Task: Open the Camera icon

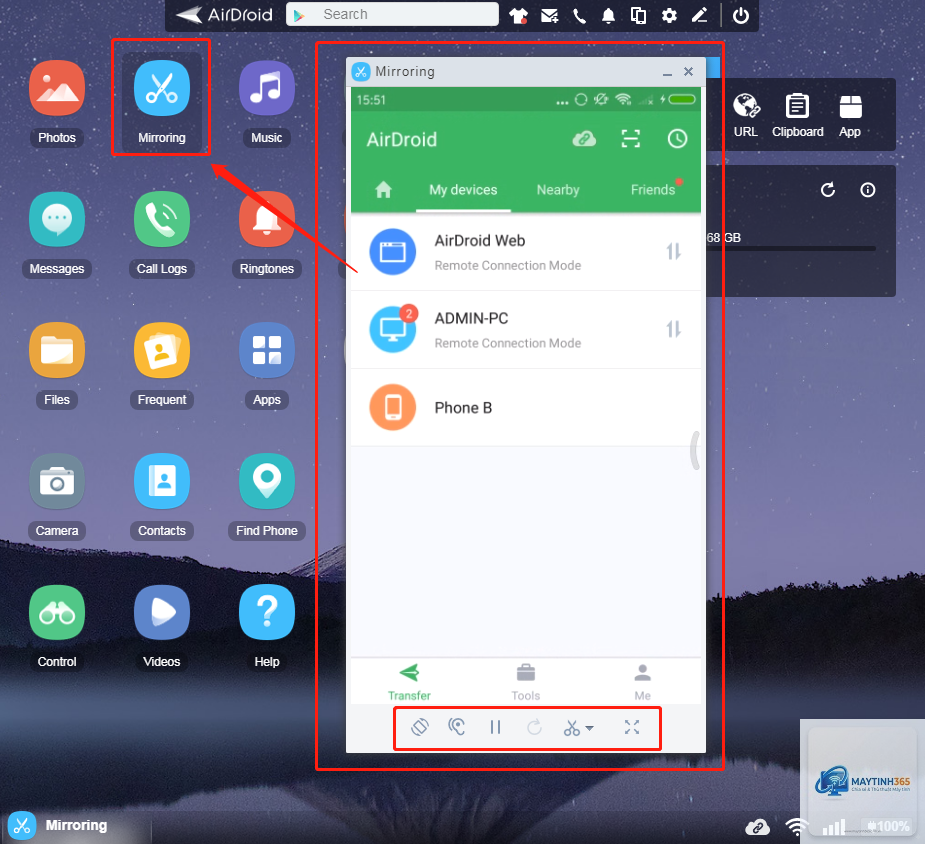Action: pos(57,481)
